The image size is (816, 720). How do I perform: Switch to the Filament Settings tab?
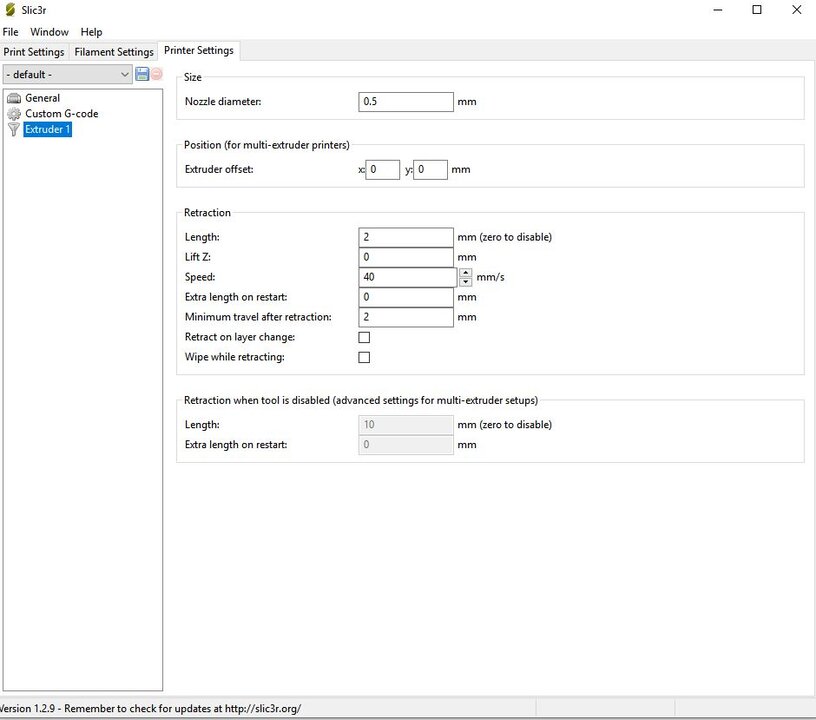(x=114, y=52)
